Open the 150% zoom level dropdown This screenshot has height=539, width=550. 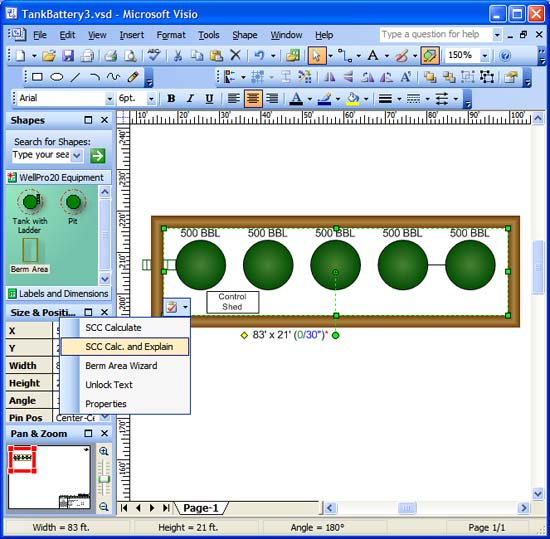pos(485,55)
